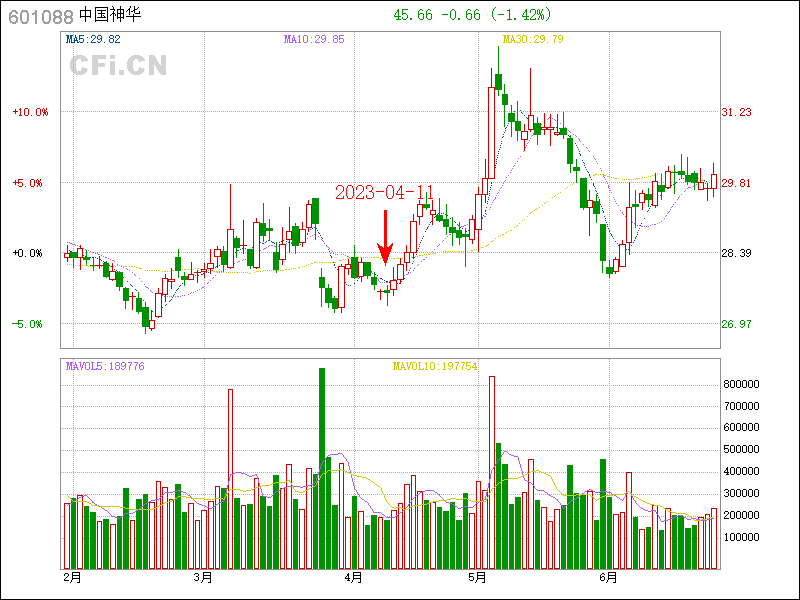Click the 600000 volume axis label
The image size is (800, 600).
741,428
